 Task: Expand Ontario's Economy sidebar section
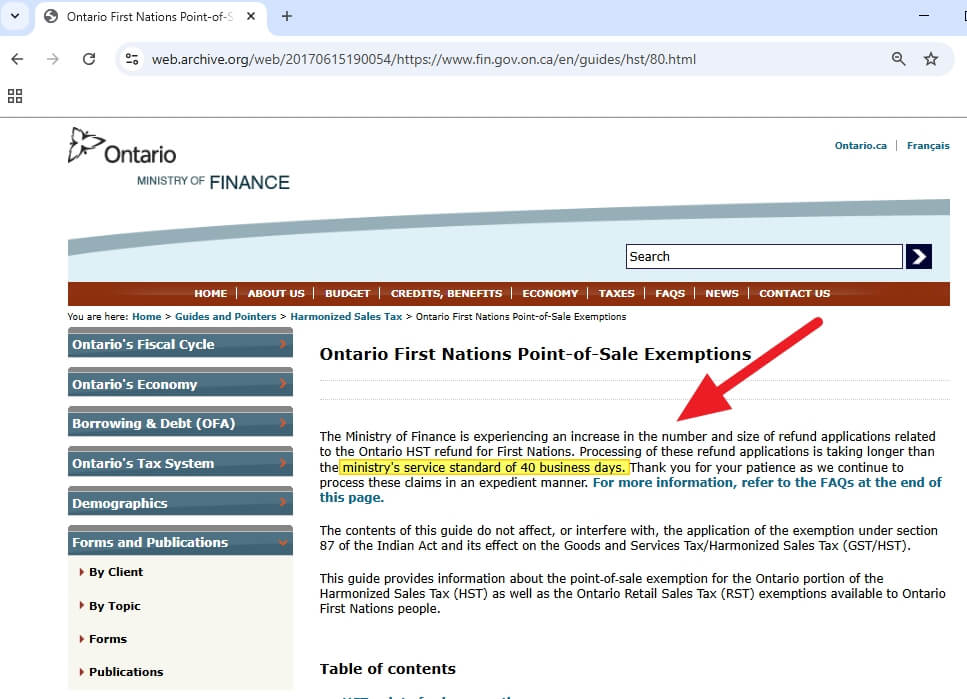click(x=180, y=384)
